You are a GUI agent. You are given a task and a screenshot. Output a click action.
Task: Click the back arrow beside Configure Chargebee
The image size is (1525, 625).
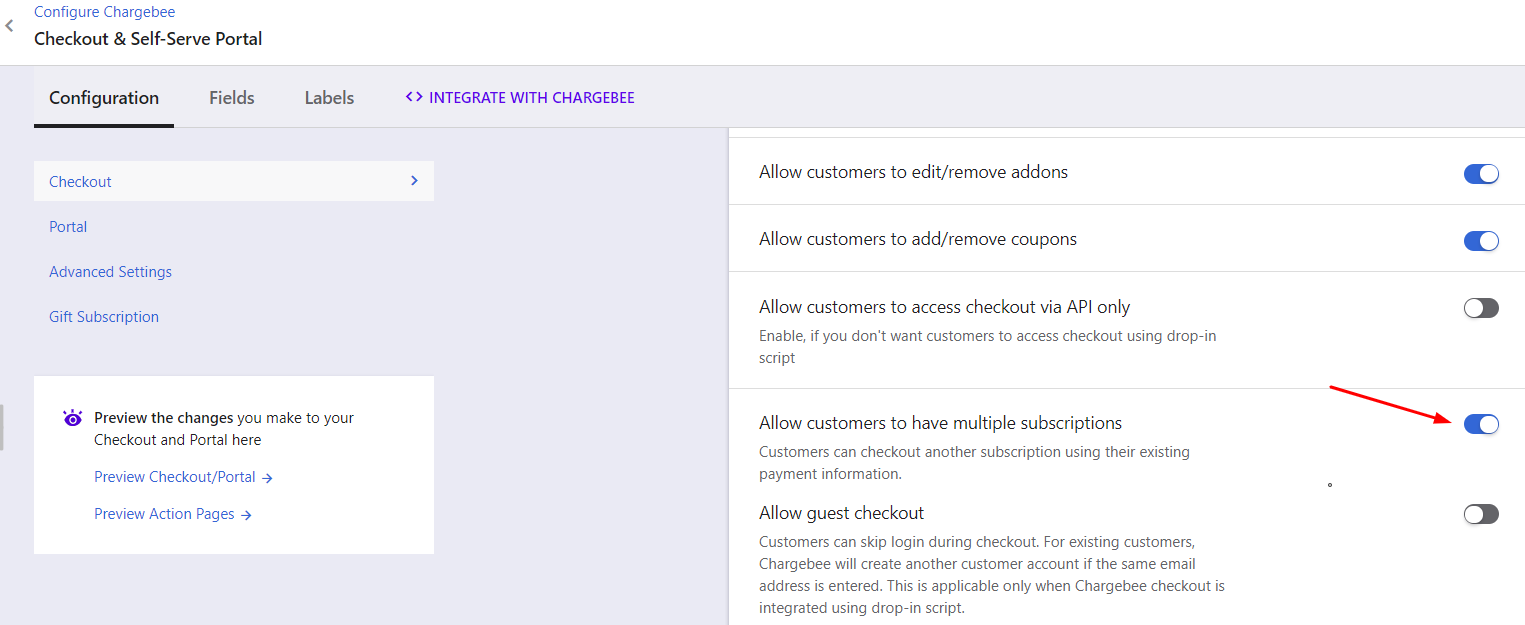point(10,26)
